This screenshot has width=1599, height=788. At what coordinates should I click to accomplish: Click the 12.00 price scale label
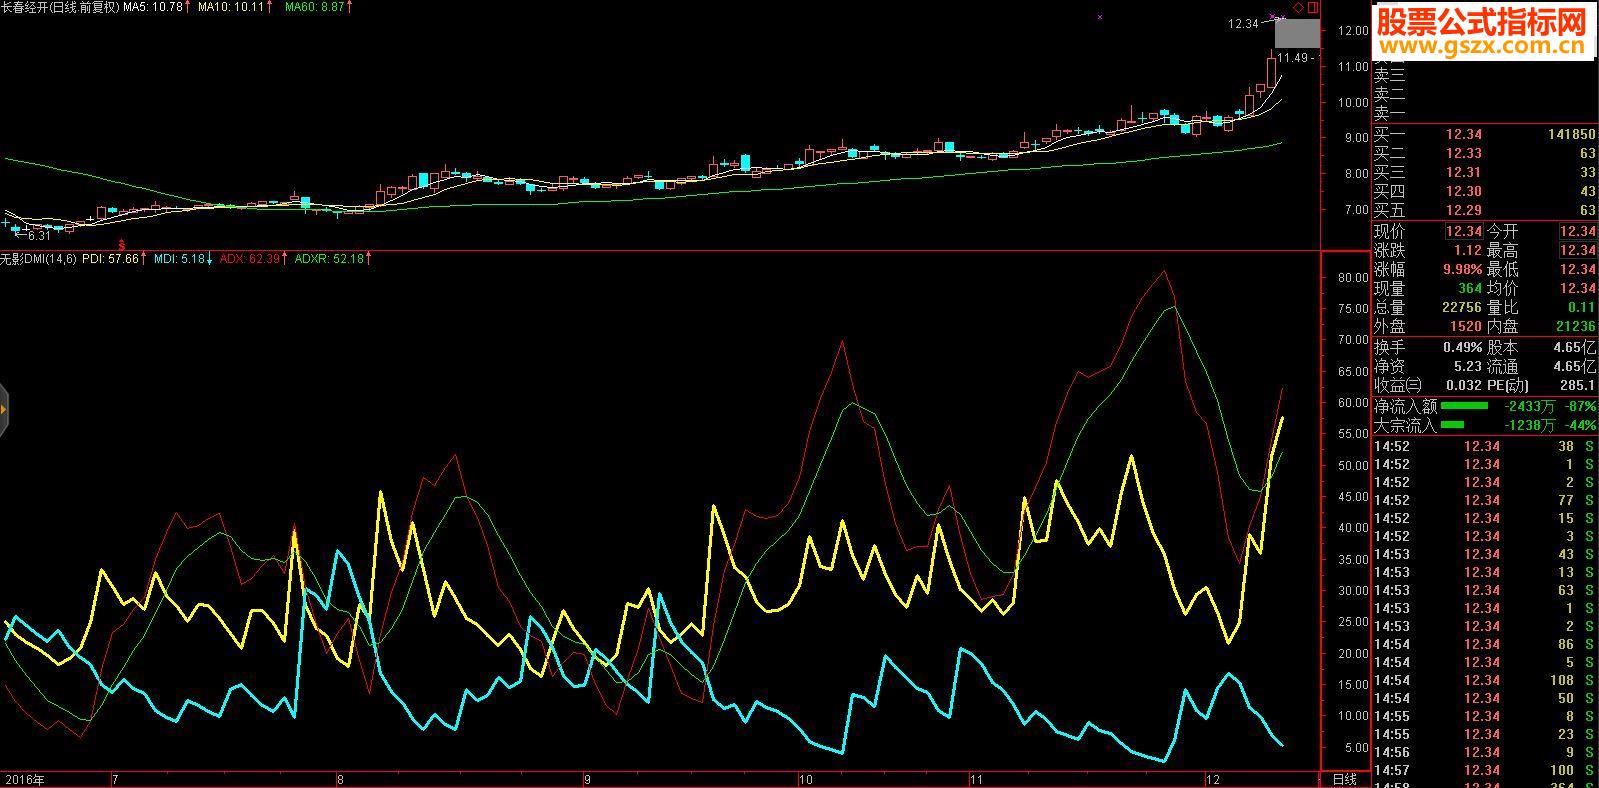tap(1351, 30)
